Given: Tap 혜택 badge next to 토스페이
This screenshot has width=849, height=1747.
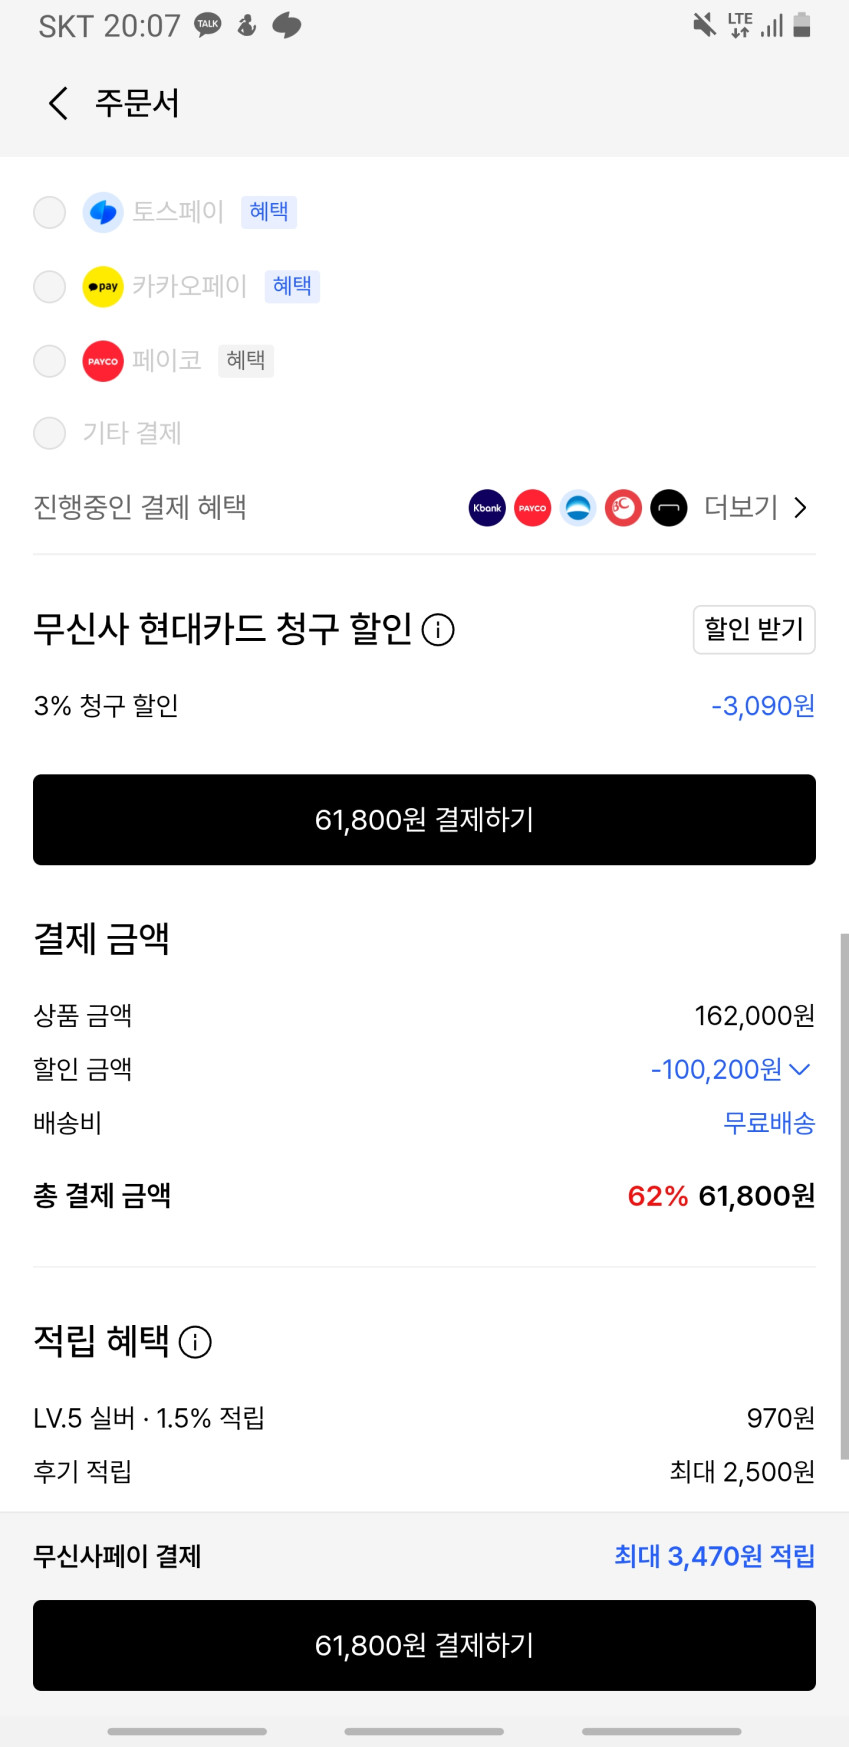Looking at the screenshot, I should pyautogui.click(x=269, y=212).
